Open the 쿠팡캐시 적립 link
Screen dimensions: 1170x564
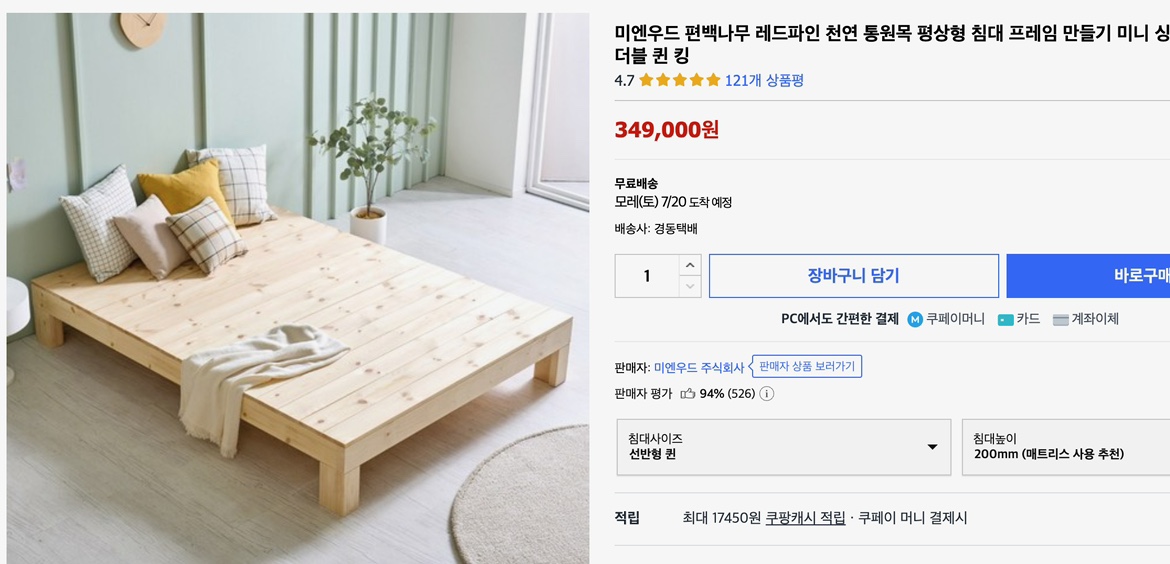(x=805, y=518)
